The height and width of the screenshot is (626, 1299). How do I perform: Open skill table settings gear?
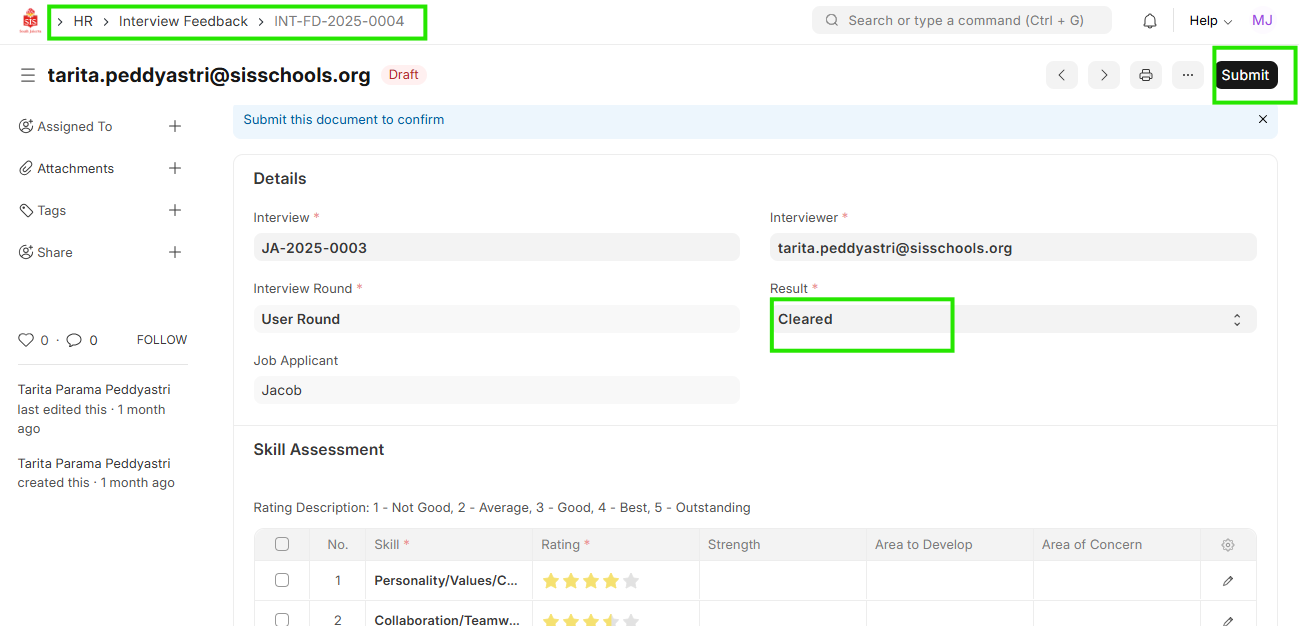pyautogui.click(x=1228, y=545)
